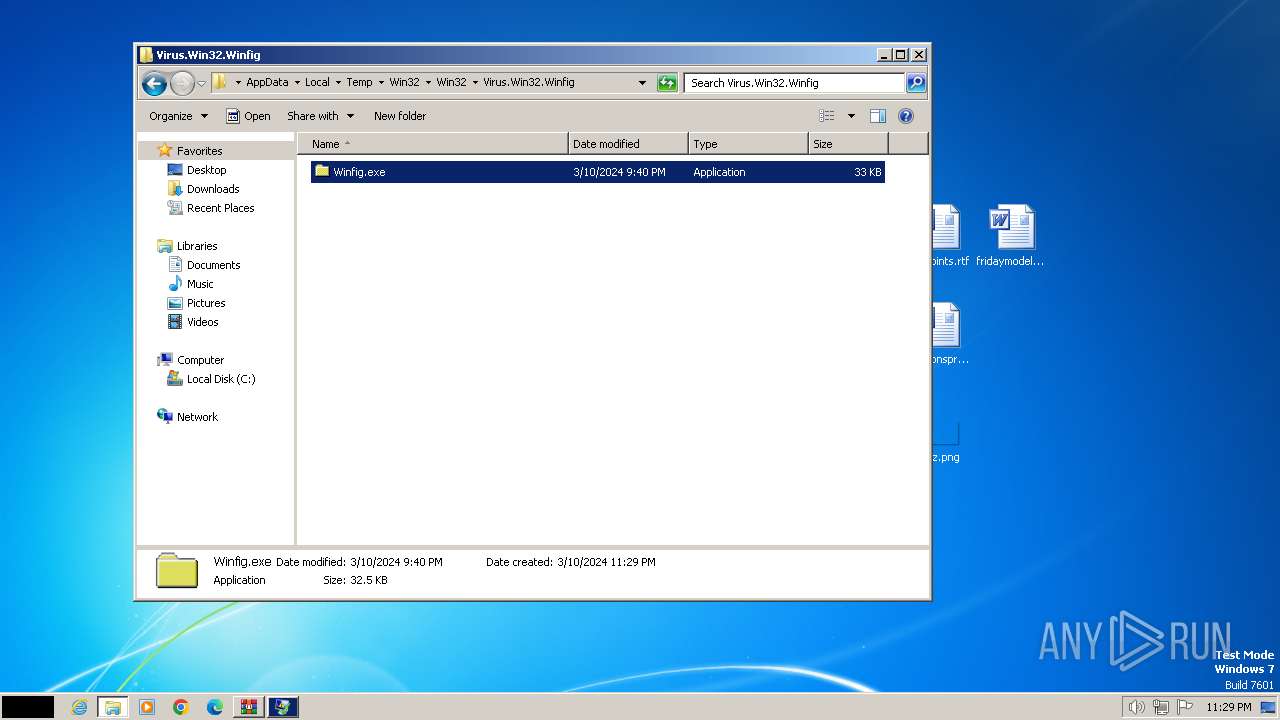
Task: Click the clock showing 11:29 PM
Action: click(1228, 707)
